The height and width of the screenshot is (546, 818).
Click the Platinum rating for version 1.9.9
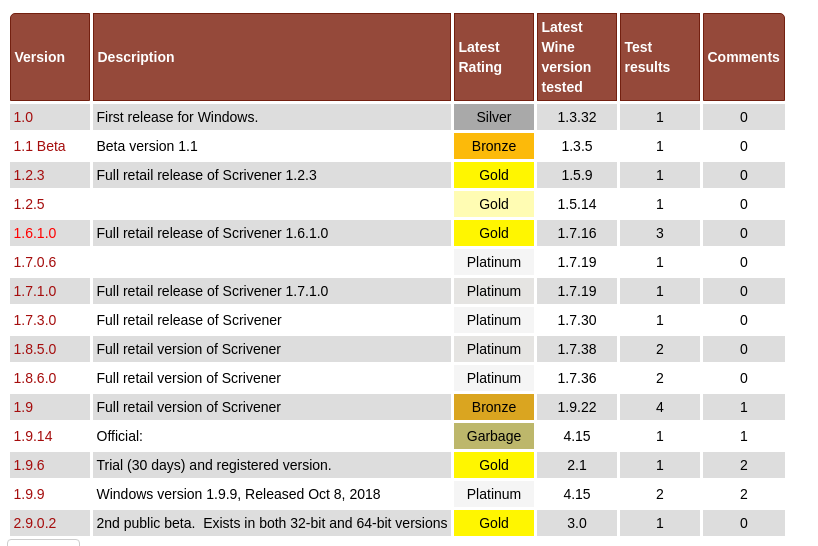[x=494, y=494]
